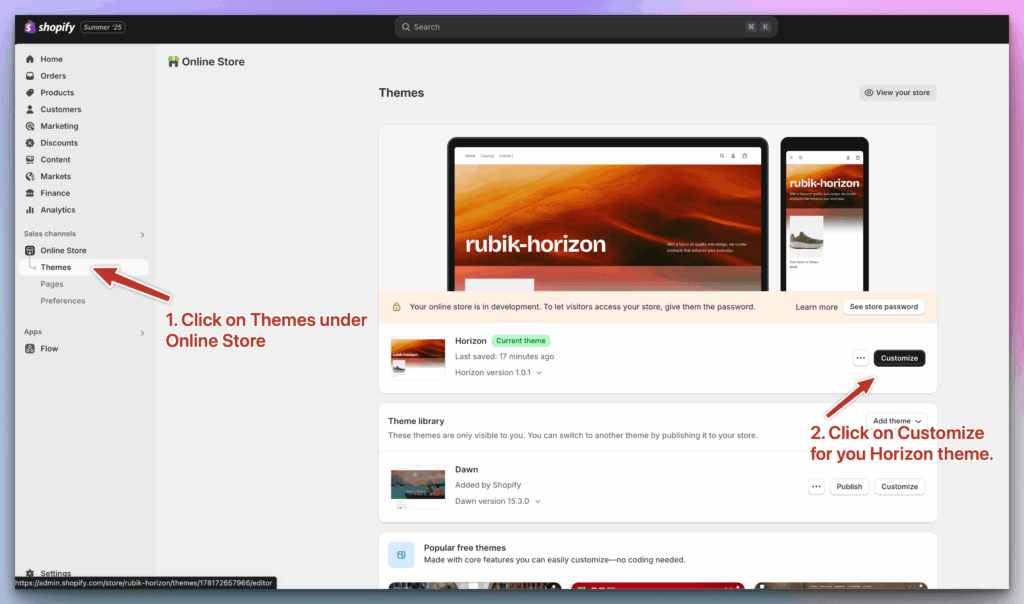Click the Finance bank icon
Screen dimensions: 1024x604
tap(30, 193)
